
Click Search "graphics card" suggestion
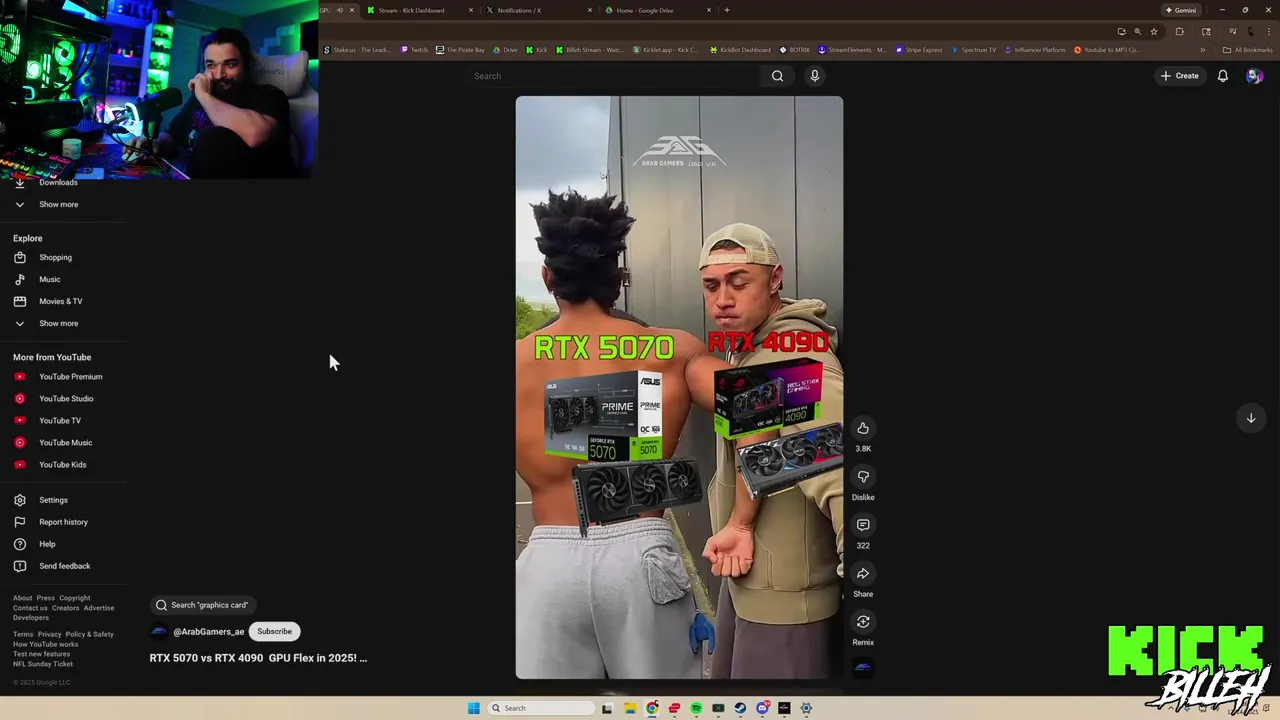[x=201, y=605]
